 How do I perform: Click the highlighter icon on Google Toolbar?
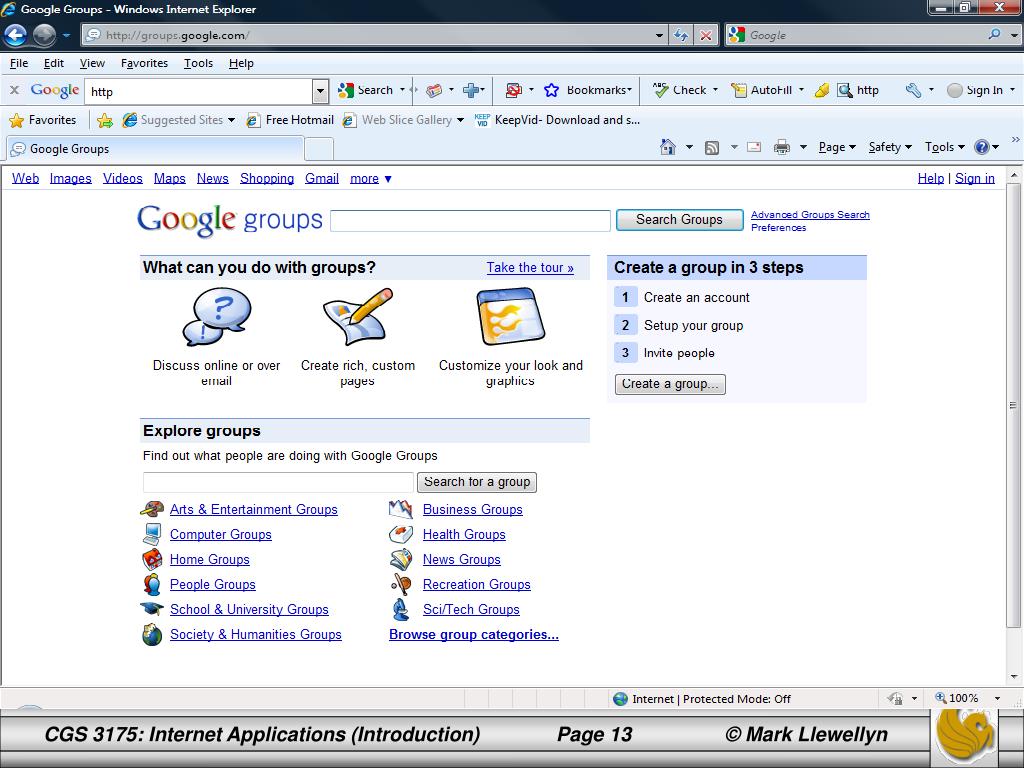pos(822,90)
